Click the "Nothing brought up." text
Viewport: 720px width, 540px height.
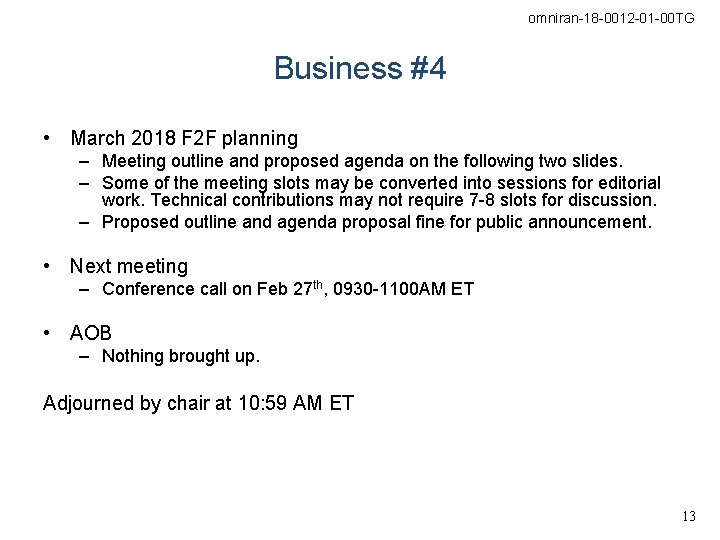point(181,355)
